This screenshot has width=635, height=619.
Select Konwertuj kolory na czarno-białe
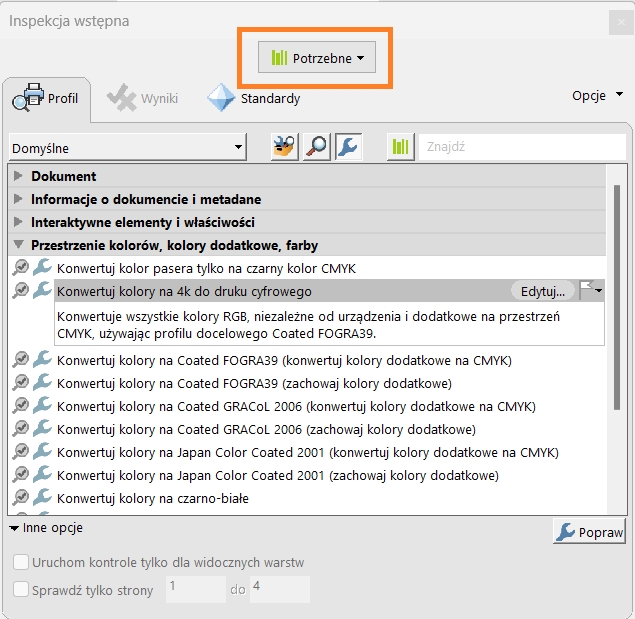click(x=153, y=498)
